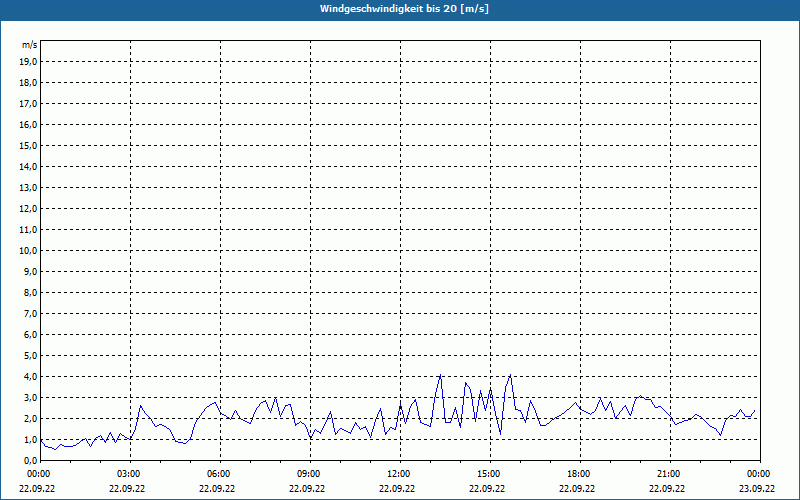800x500 pixels.
Task: Click the chart title 'Windgeschwindigkeit bis 20 [m/s]'
Action: (x=404, y=9)
